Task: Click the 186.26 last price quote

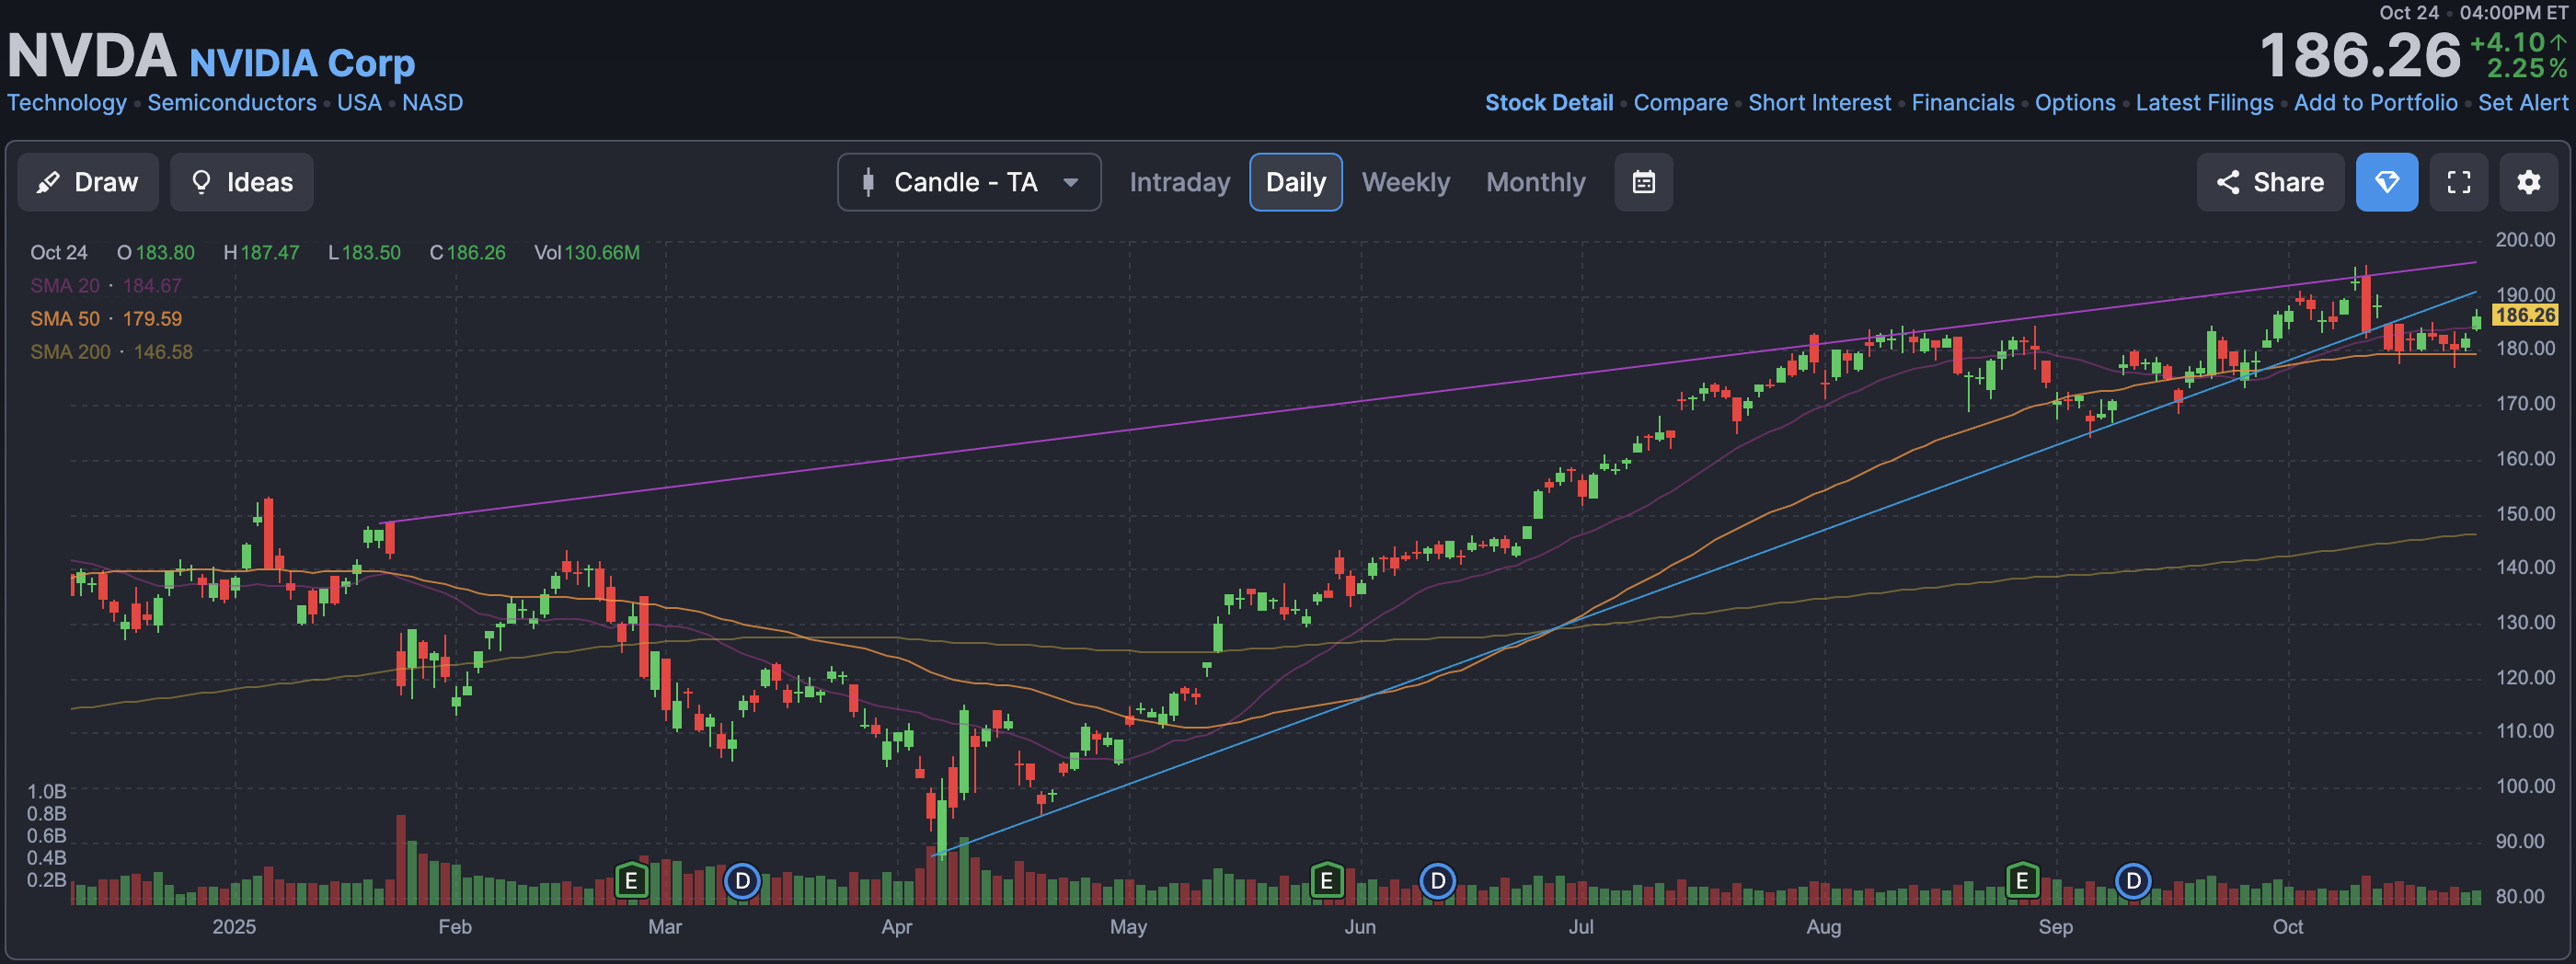Action: pyautogui.click(x=2360, y=56)
